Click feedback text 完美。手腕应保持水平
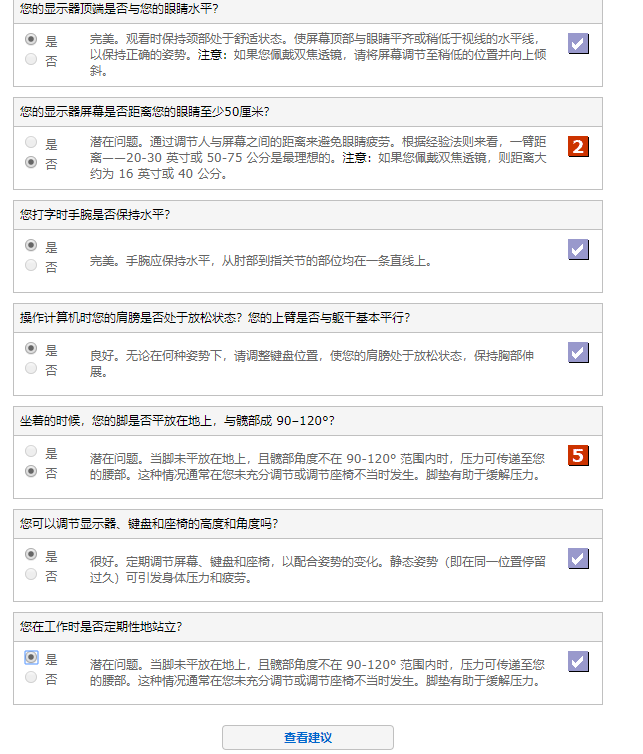The image size is (643, 754). click(x=261, y=261)
